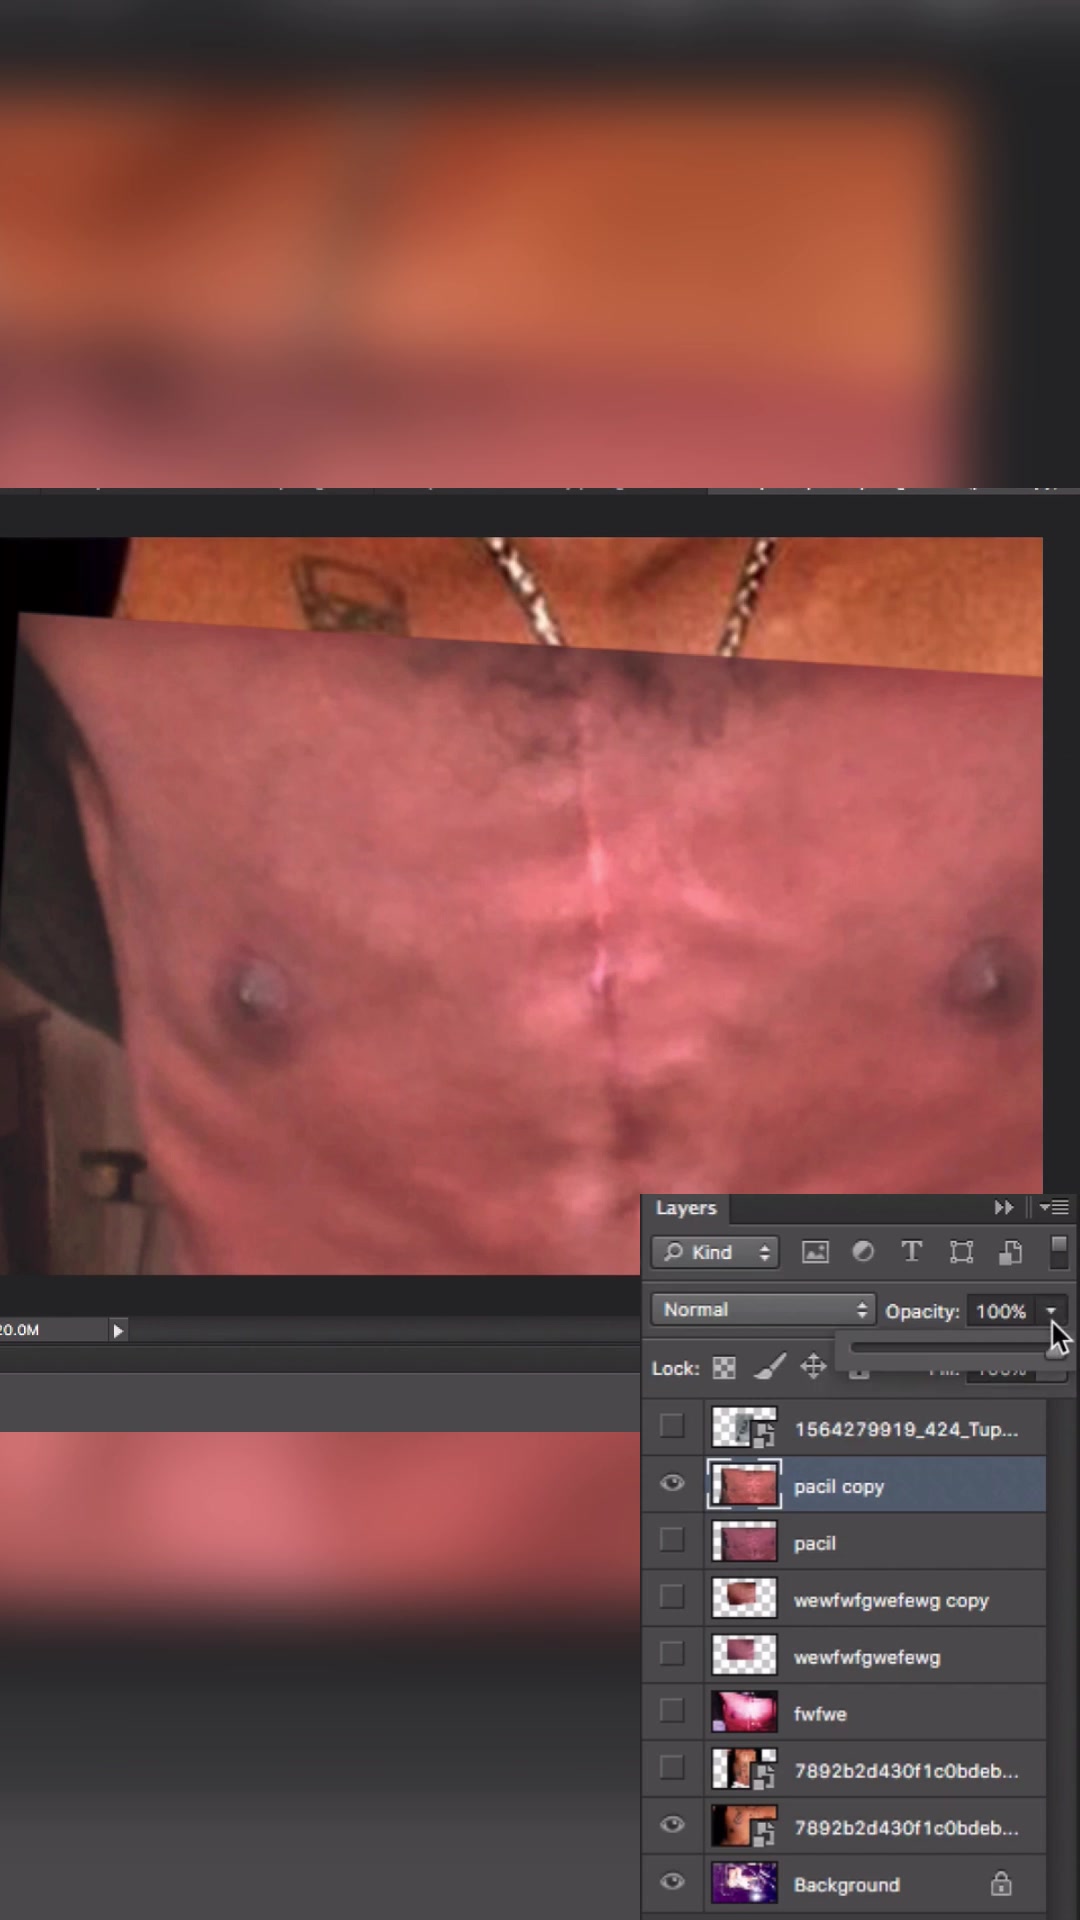Lock transparent pixels icon

(x=724, y=1368)
